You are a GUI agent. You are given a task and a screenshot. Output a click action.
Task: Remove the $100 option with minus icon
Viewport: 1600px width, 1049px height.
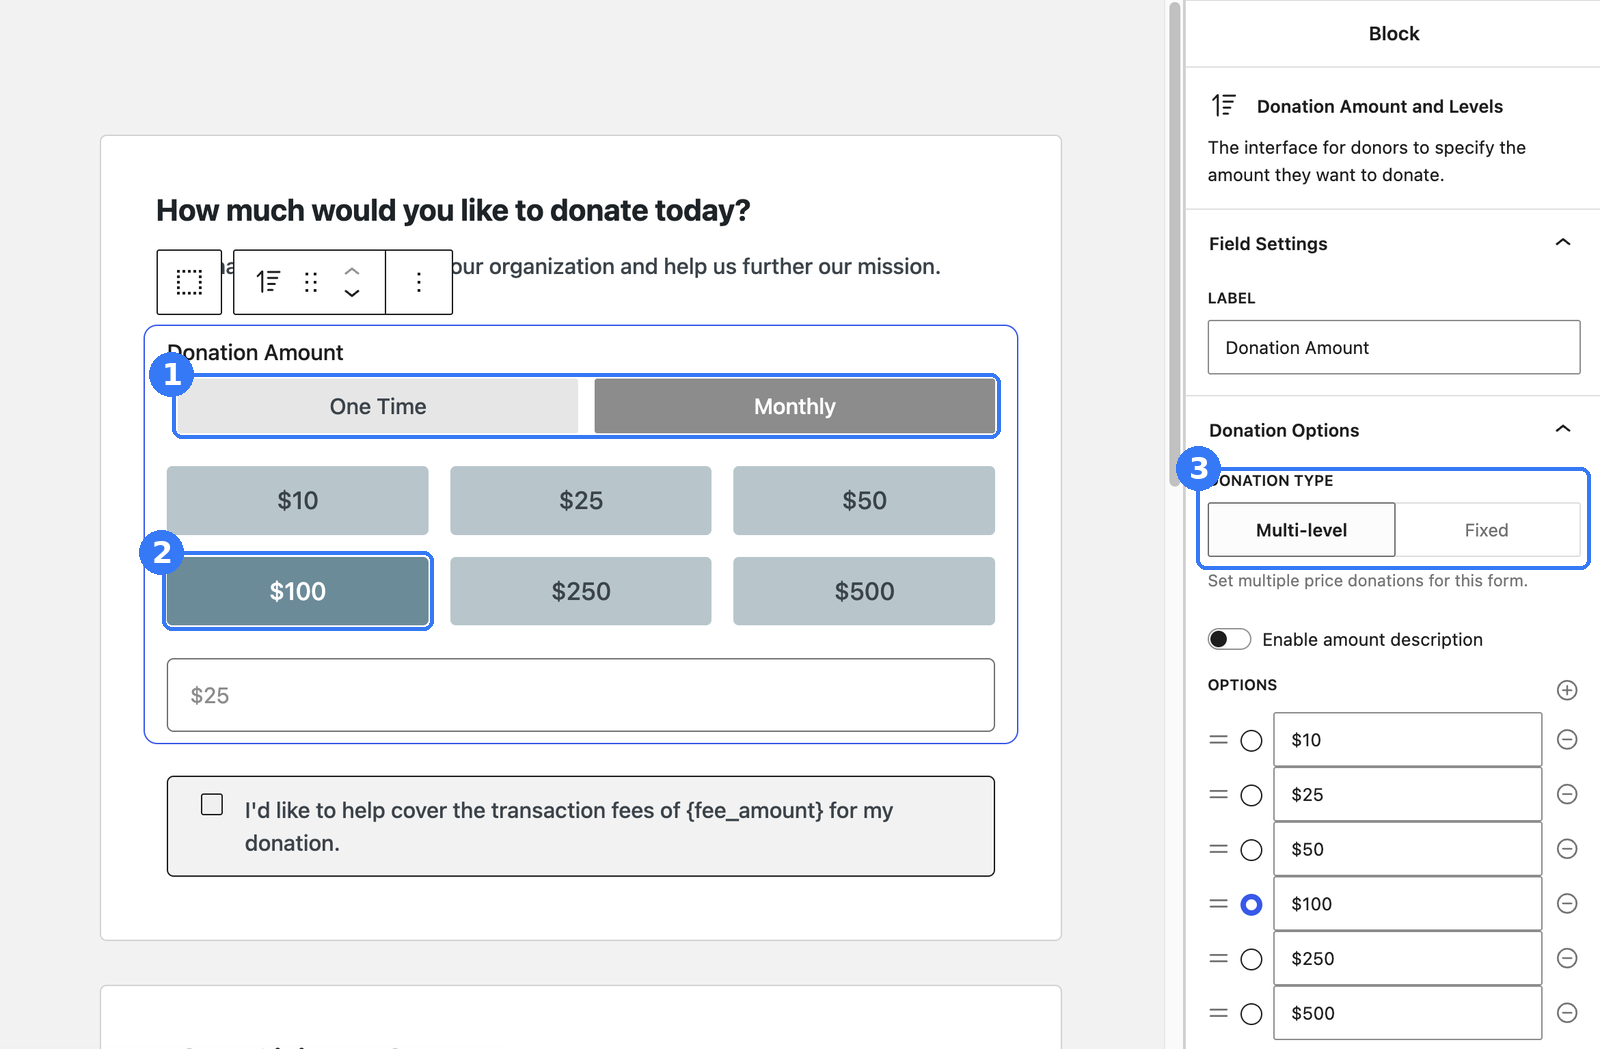click(x=1567, y=904)
